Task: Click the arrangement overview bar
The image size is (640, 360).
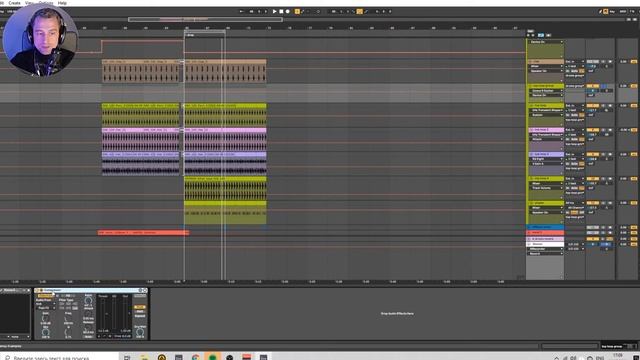Action: 205,19
